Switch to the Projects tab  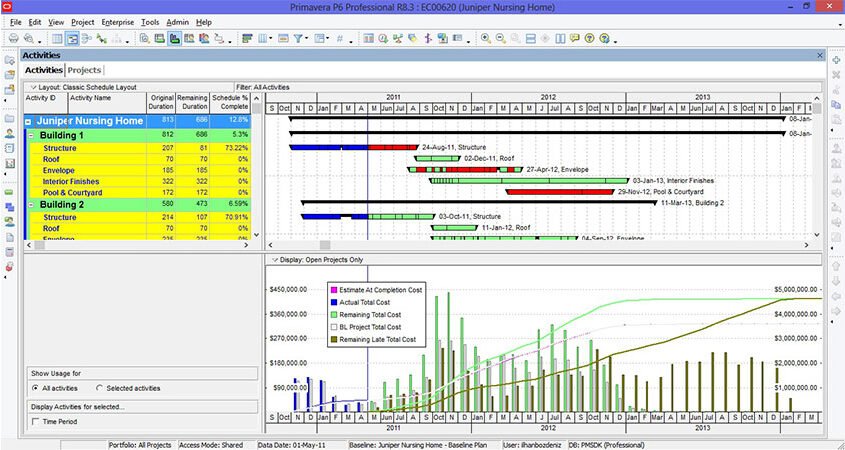pyautogui.click(x=85, y=70)
